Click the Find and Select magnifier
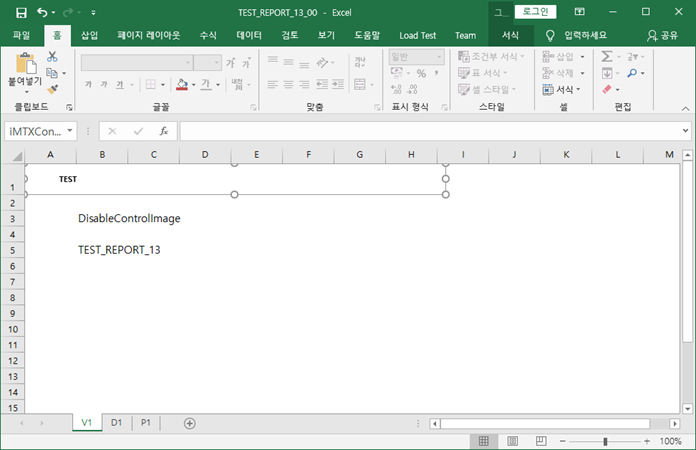 [634, 73]
